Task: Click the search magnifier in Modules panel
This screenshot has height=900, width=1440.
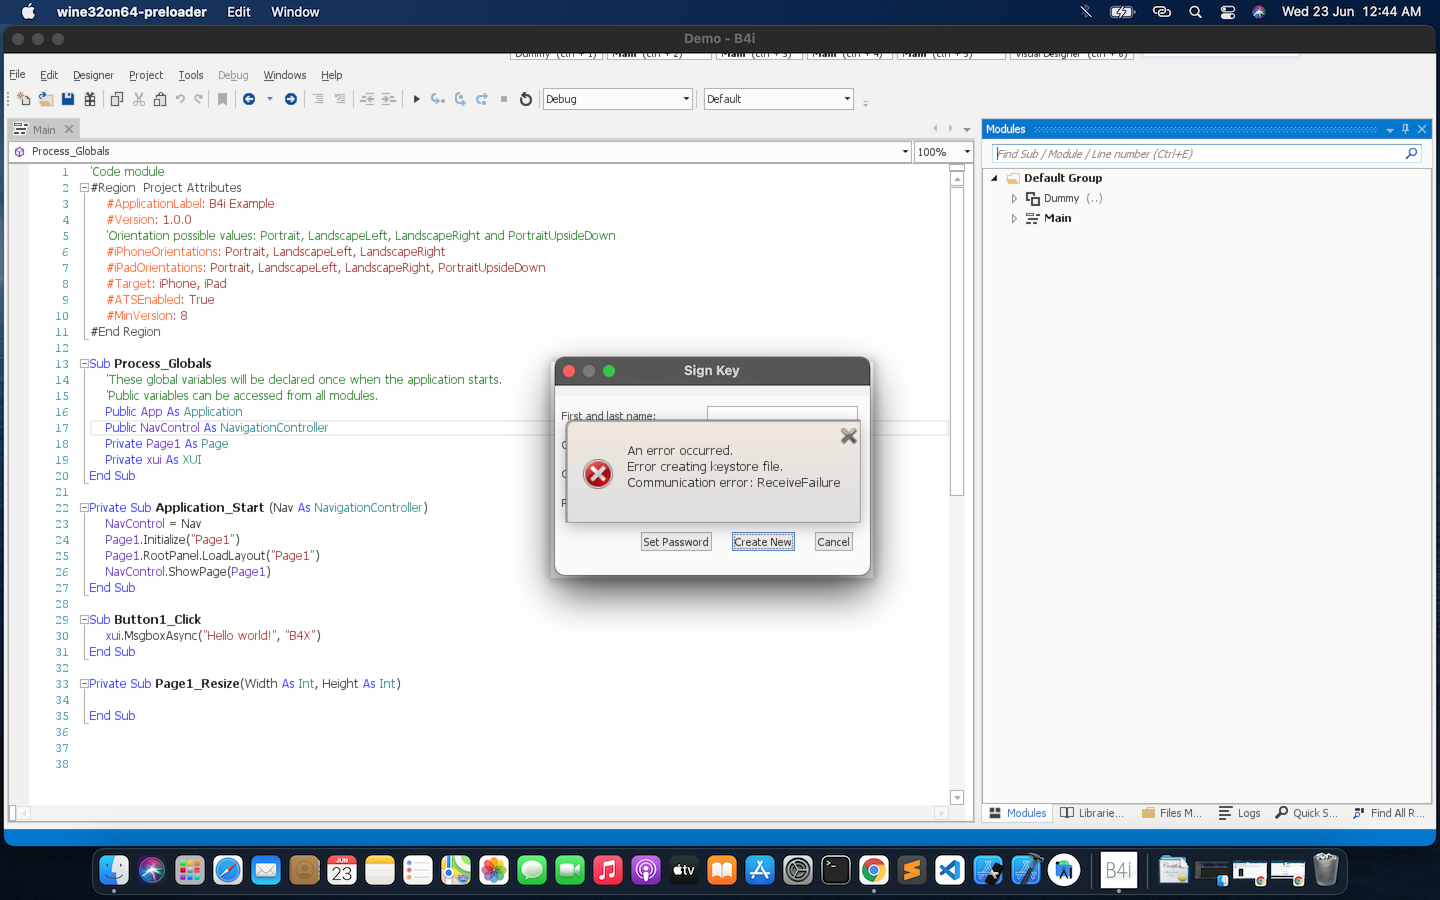Action: pyautogui.click(x=1412, y=153)
